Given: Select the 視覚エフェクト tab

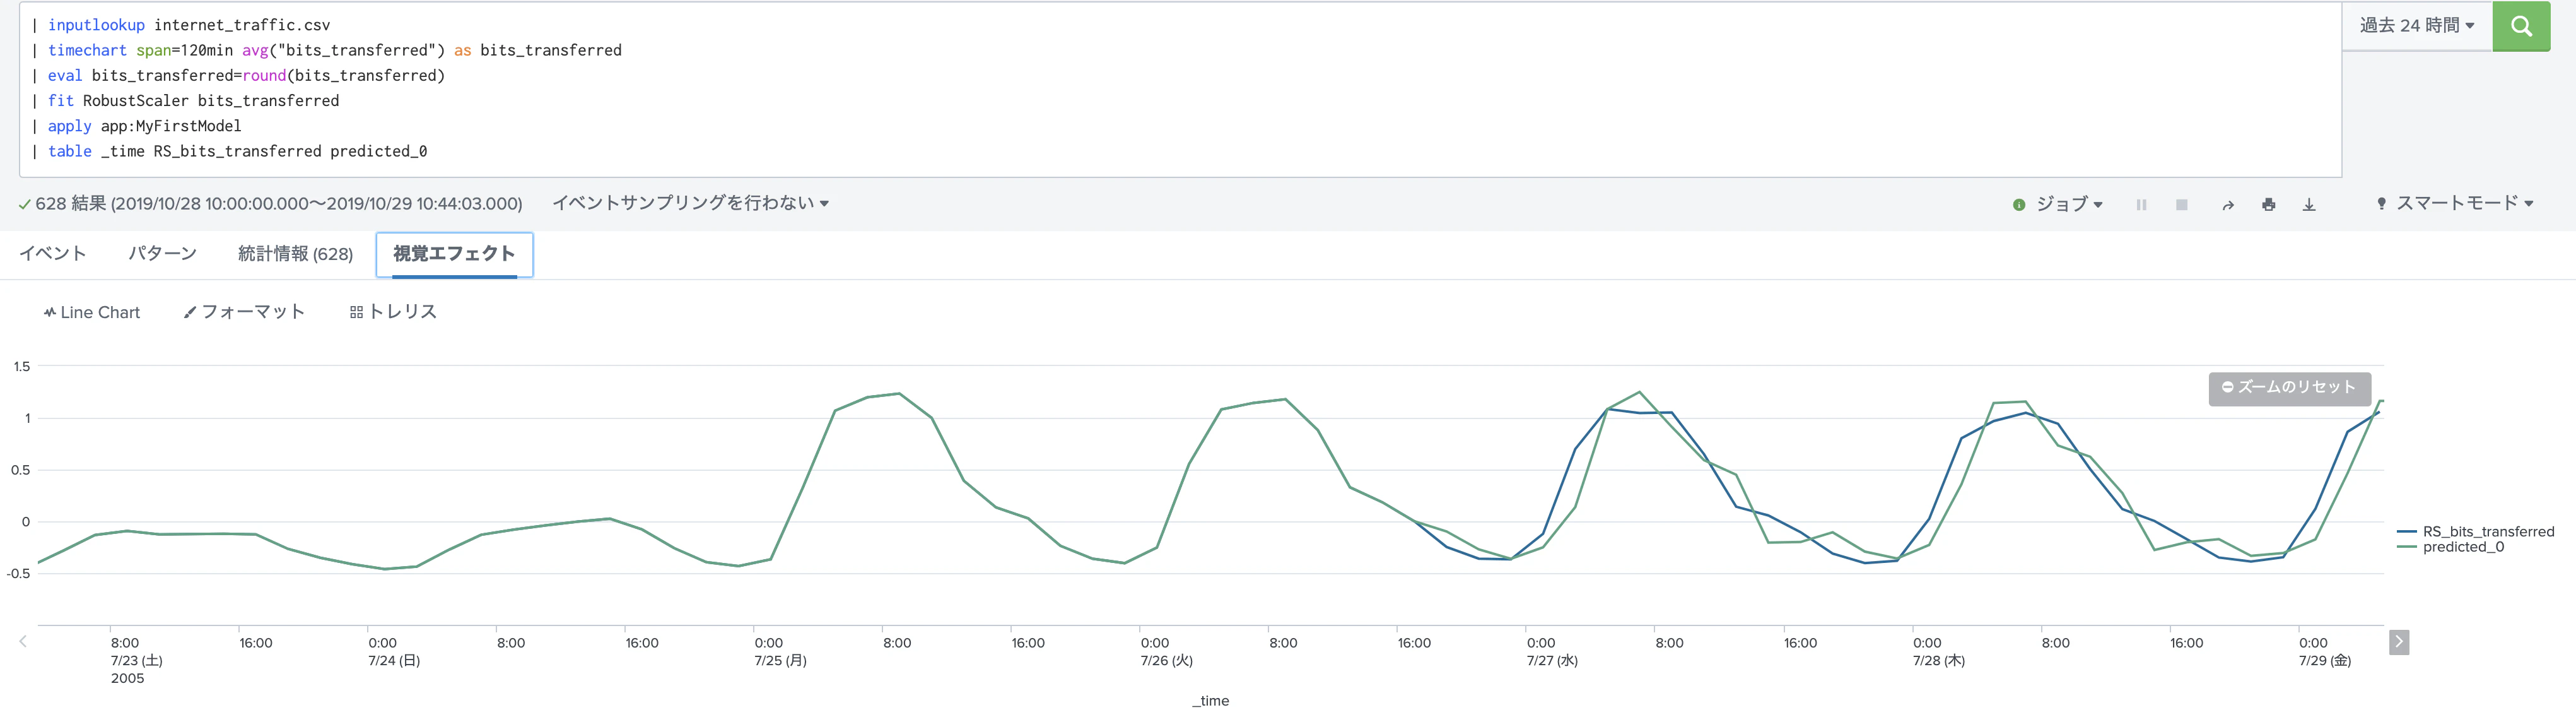Looking at the screenshot, I should pos(454,254).
